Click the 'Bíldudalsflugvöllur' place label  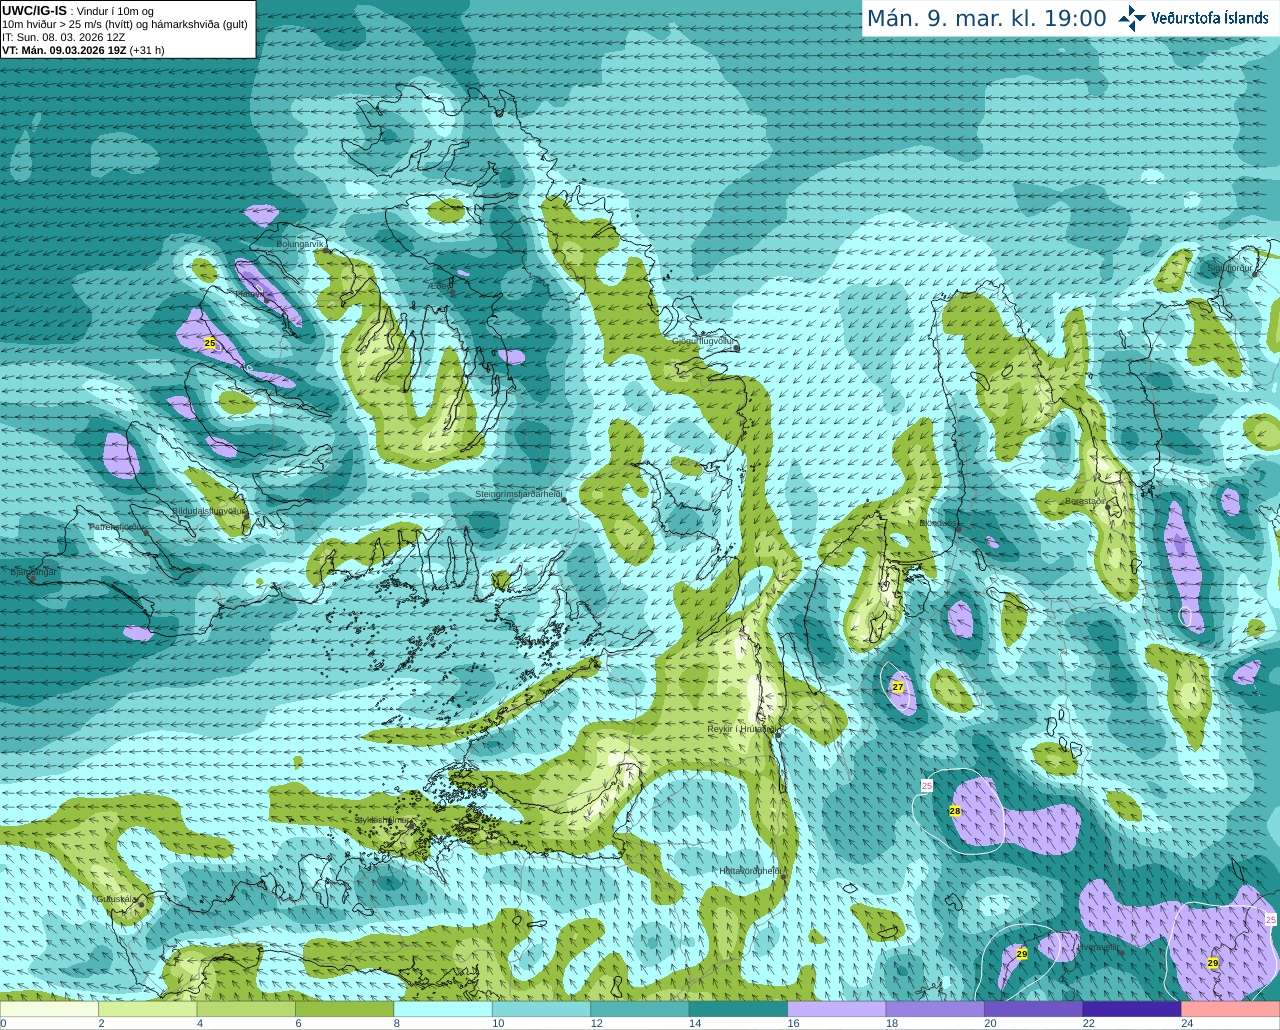[208, 510]
